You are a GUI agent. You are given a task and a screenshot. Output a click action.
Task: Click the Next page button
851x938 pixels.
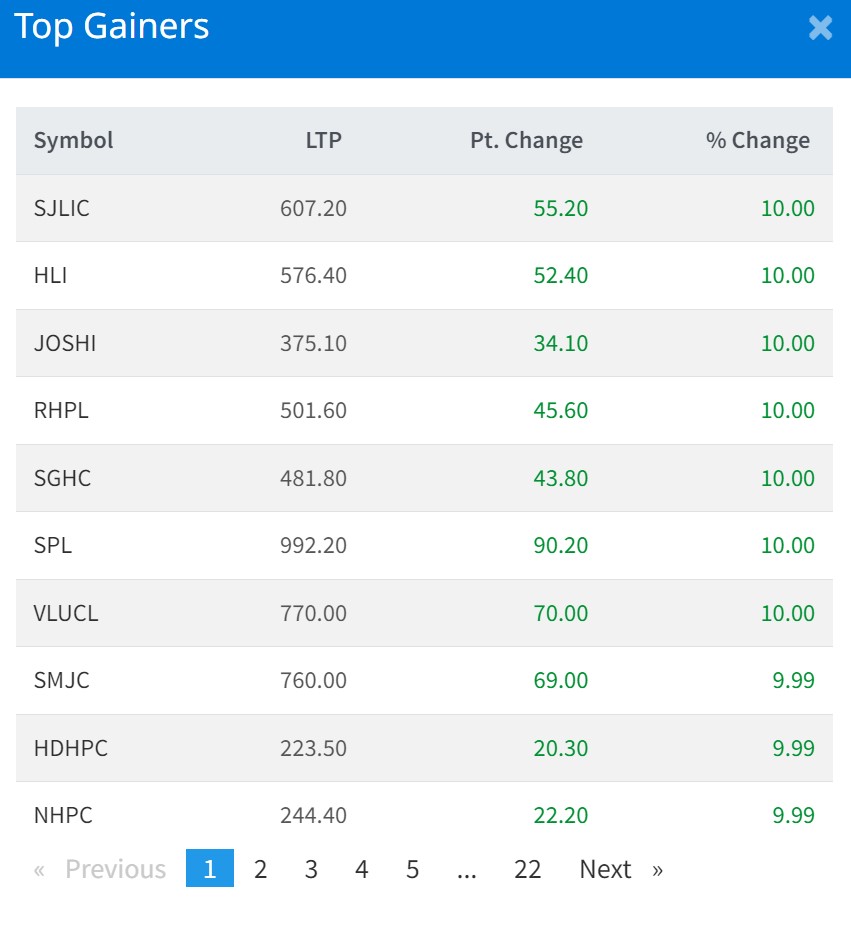coord(620,869)
